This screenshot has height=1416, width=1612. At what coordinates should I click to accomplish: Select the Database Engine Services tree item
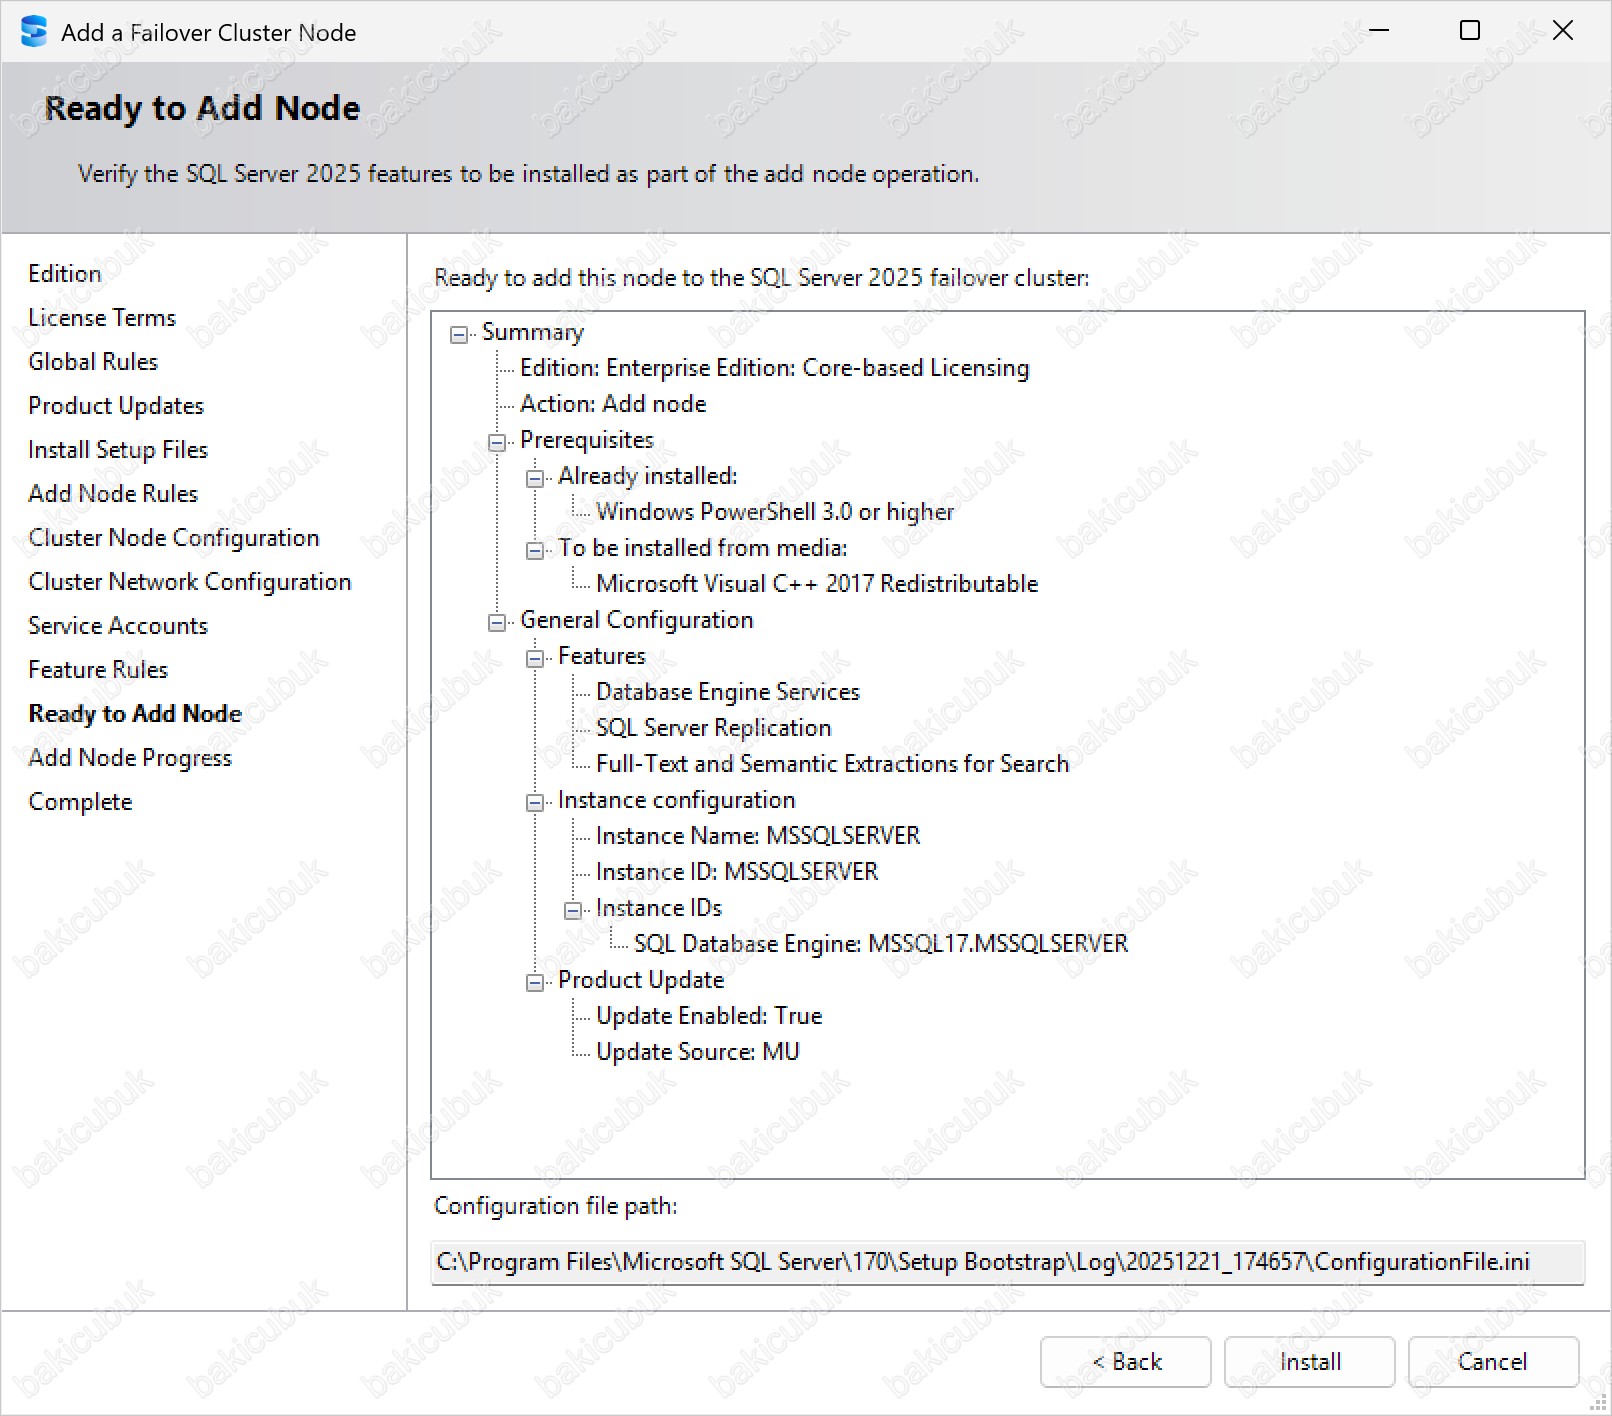click(x=727, y=692)
